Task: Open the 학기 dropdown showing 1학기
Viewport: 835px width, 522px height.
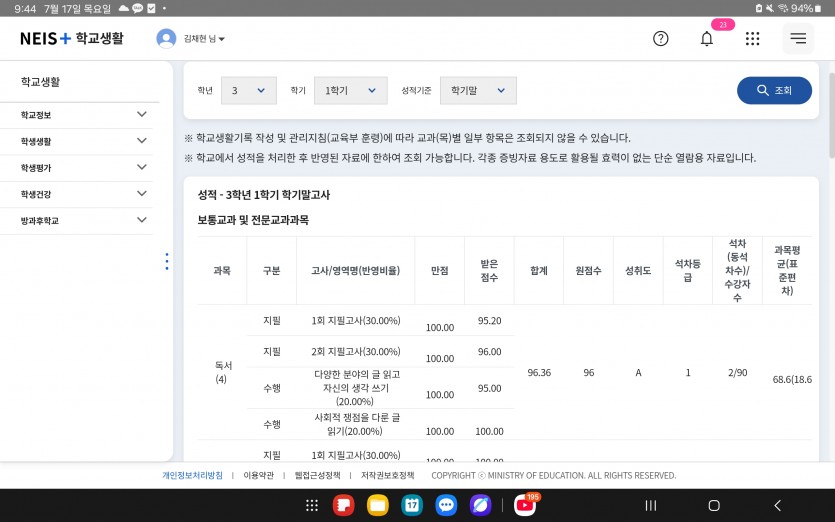Action: tap(350, 91)
